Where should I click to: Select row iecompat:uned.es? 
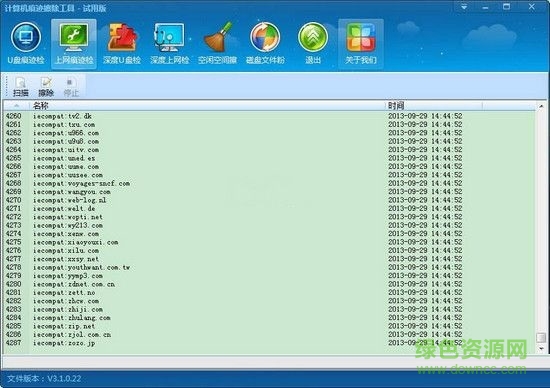tap(269, 158)
